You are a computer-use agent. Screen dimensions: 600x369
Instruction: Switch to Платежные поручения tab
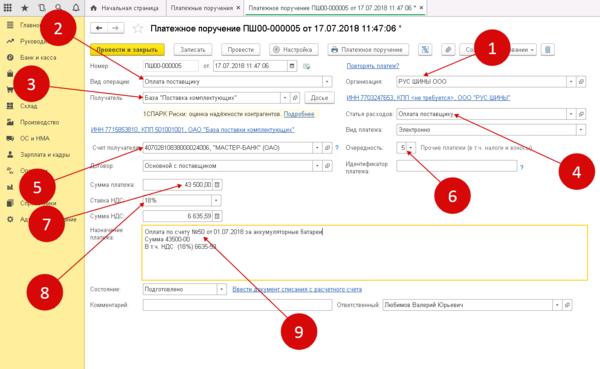tap(202, 8)
